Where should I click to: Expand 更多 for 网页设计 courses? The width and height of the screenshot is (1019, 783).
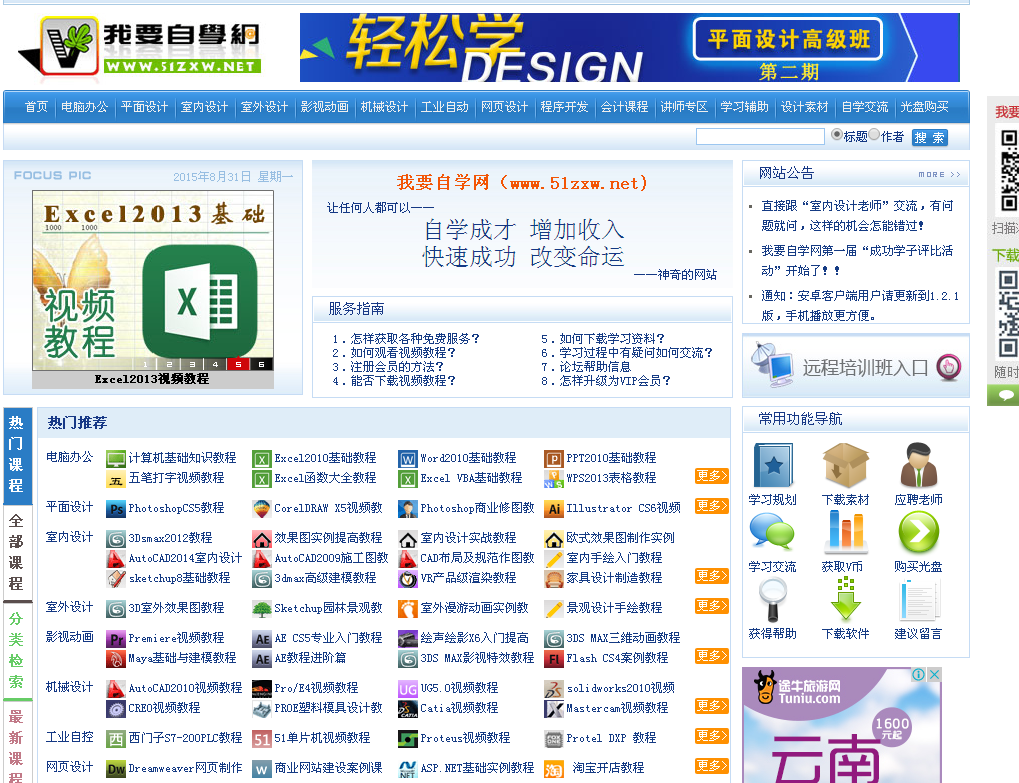[712, 765]
